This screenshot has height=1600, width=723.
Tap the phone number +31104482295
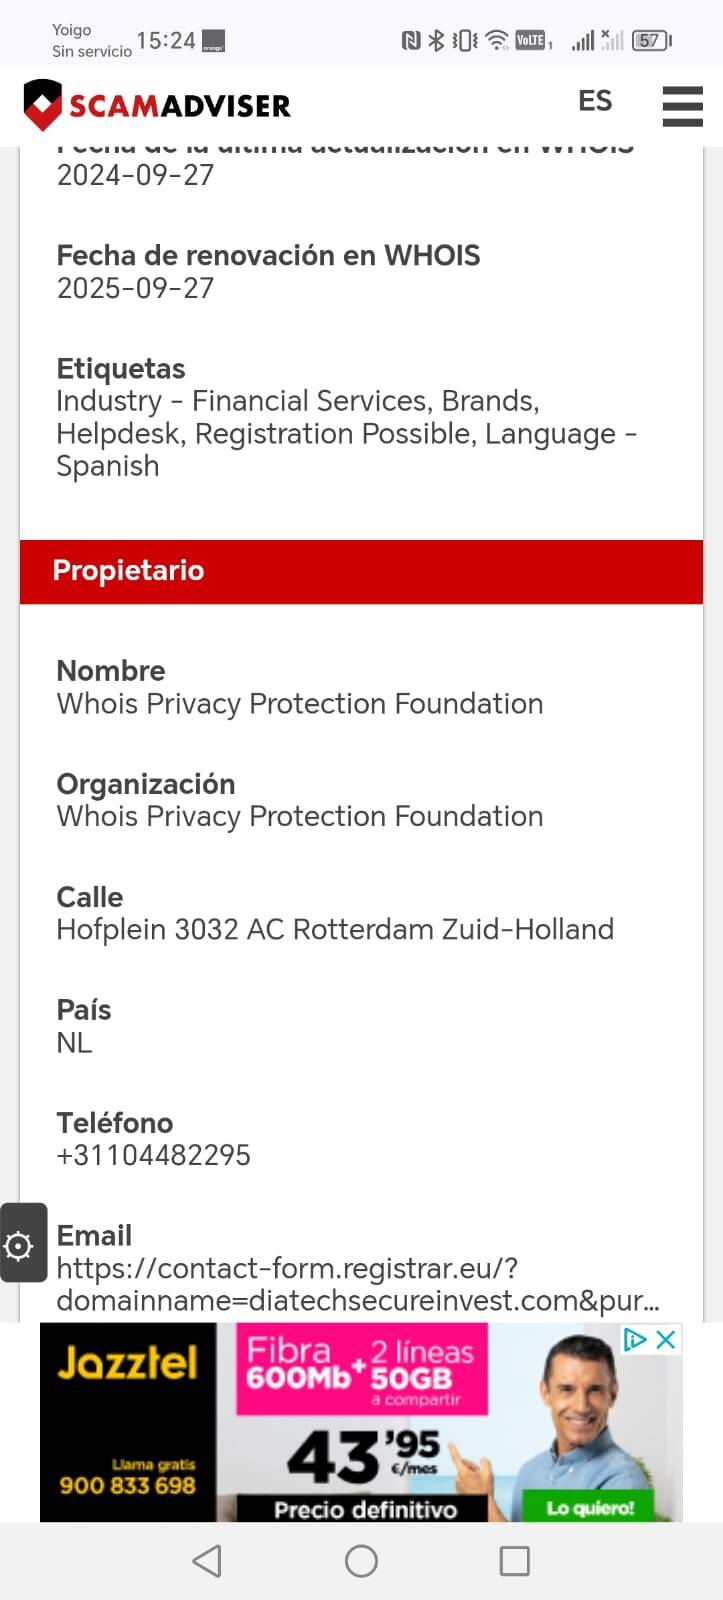click(x=153, y=1156)
